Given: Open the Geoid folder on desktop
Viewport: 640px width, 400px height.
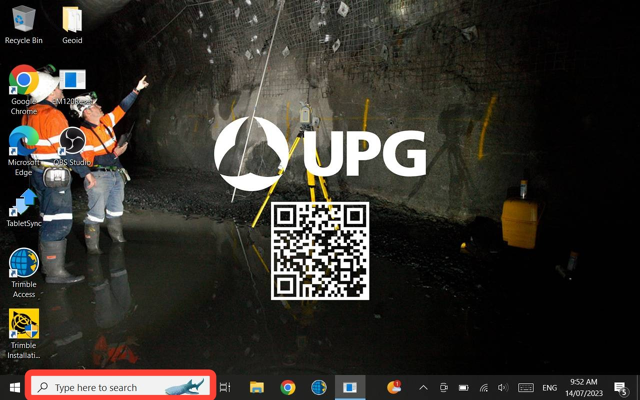Looking at the screenshot, I should point(72,25).
